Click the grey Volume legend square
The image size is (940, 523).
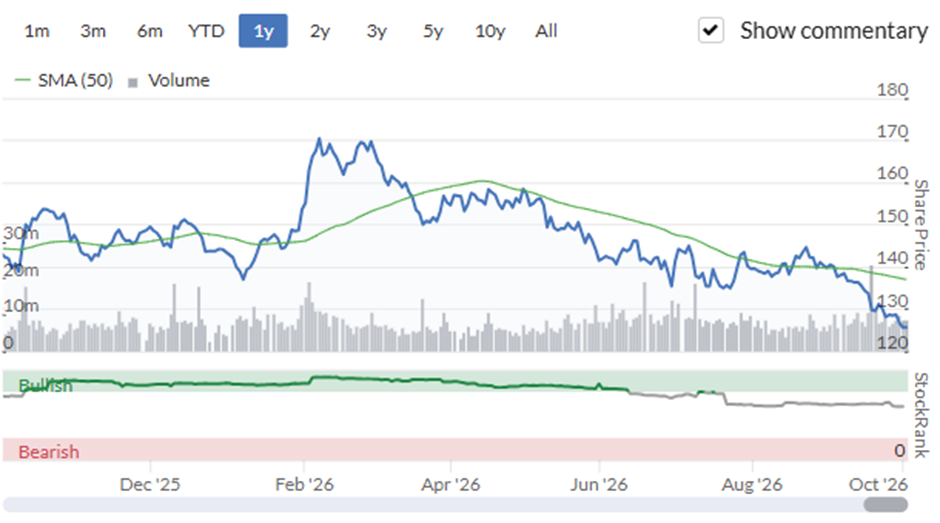(x=133, y=82)
